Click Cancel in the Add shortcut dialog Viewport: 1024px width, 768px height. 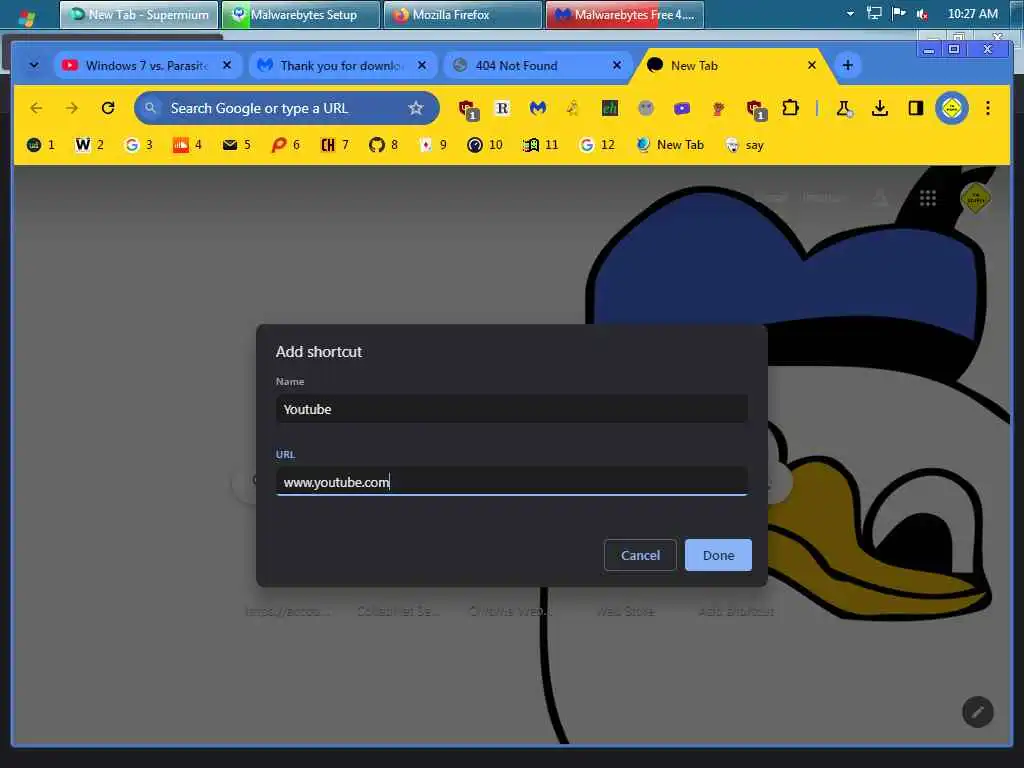click(x=640, y=555)
